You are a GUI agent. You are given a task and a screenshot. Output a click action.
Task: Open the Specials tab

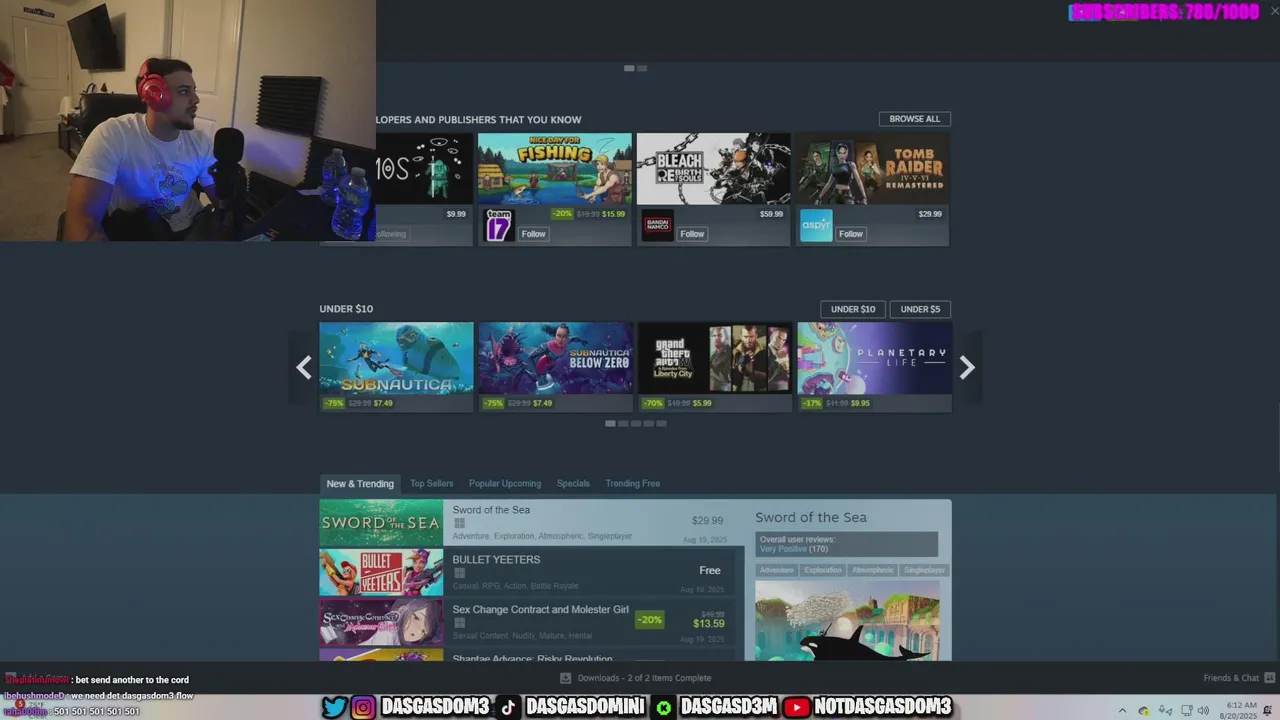tap(573, 484)
